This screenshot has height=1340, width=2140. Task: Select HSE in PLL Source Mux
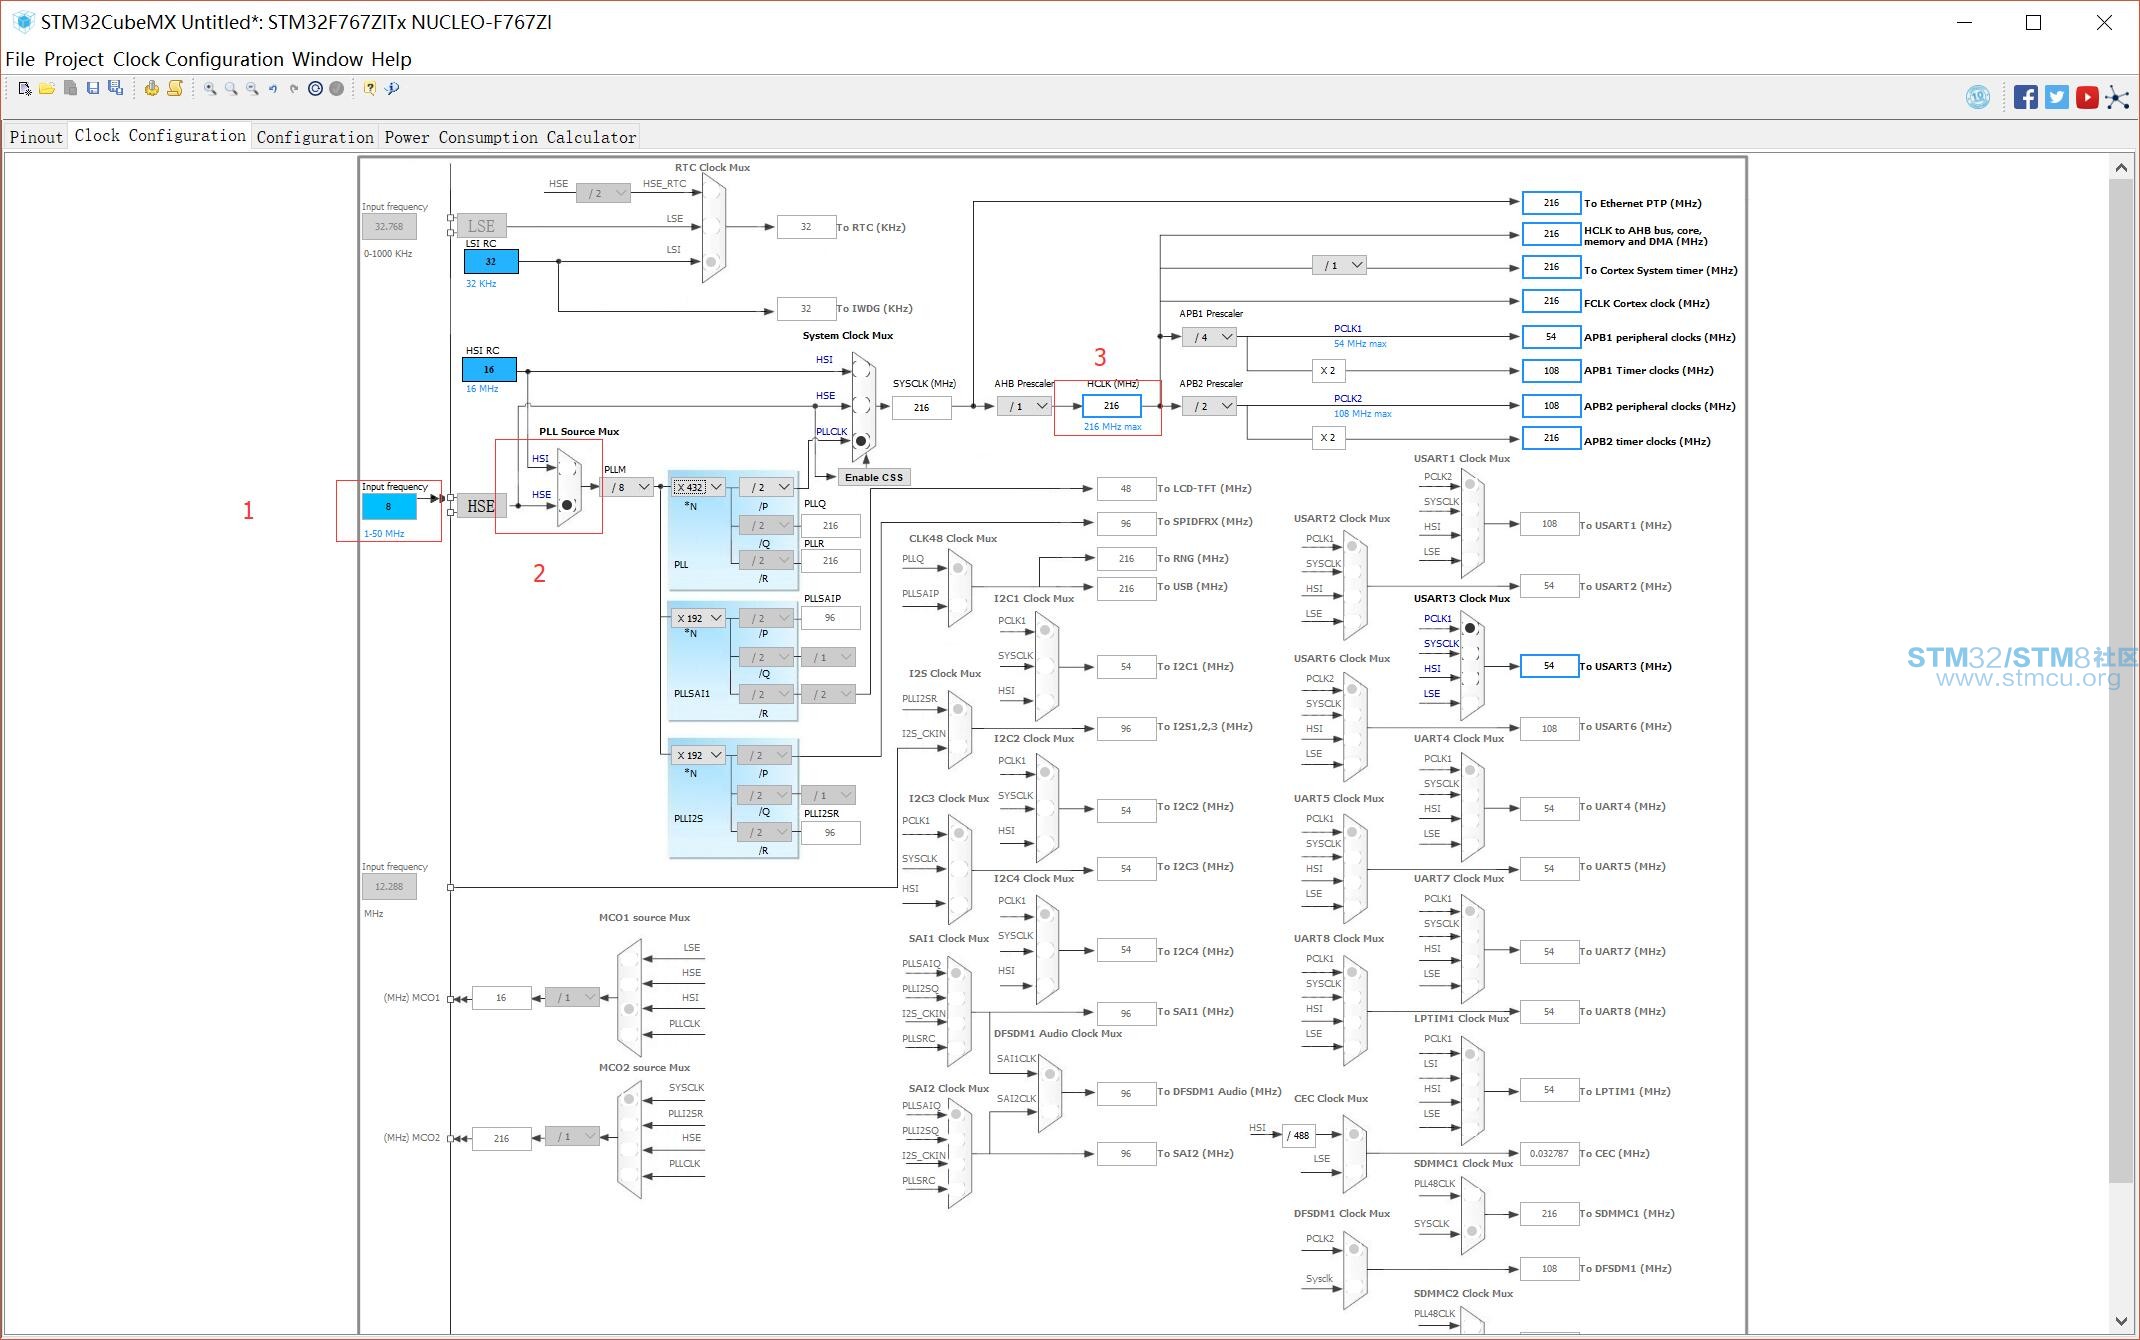click(567, 505)
